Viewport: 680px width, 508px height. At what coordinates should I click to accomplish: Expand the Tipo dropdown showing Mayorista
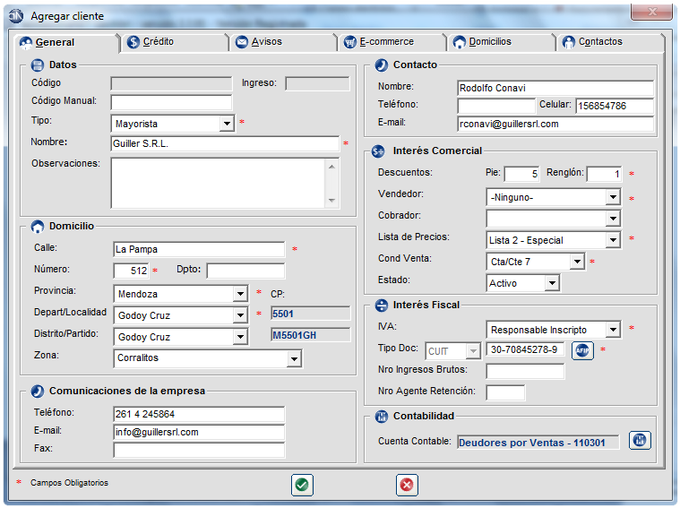227,124
